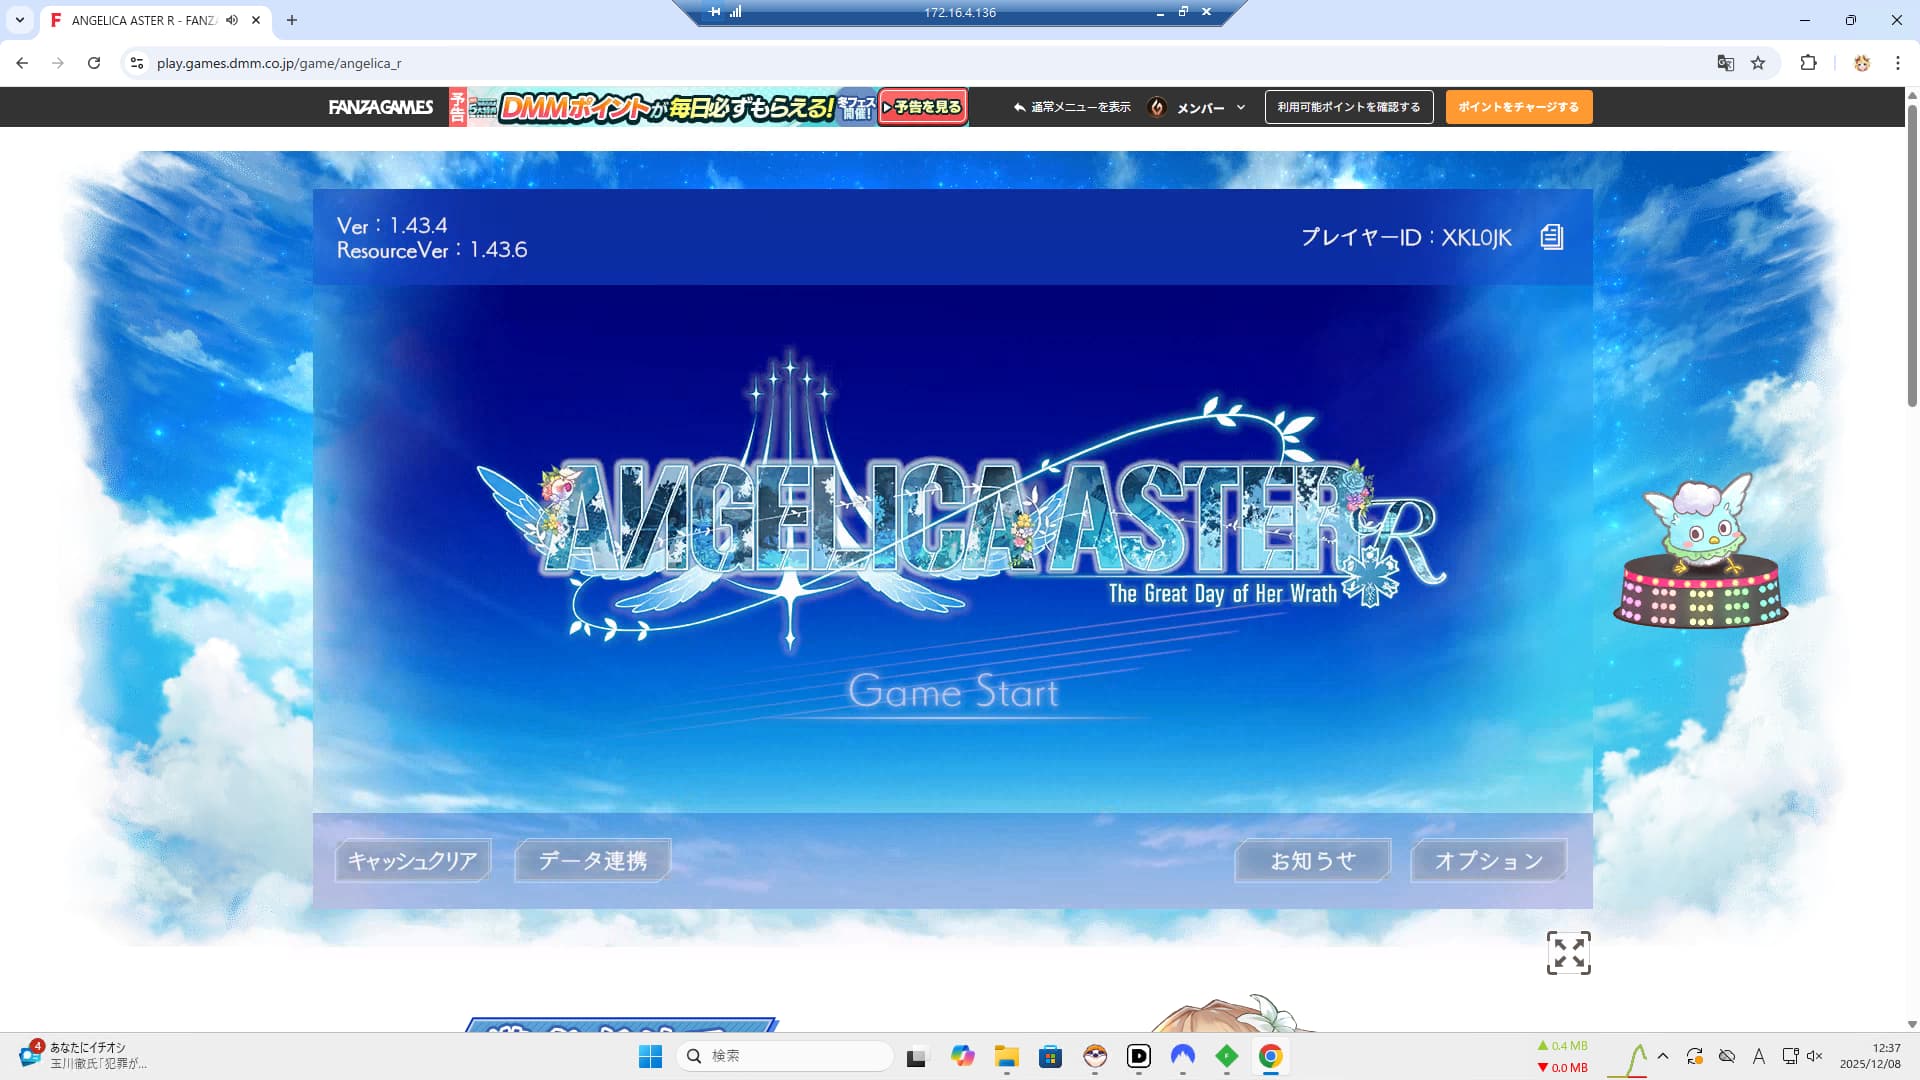This screenshot has height=1080, width=1920.
Task: Click Game Start text
Action: pyautogui.click(x=953, y=692)
